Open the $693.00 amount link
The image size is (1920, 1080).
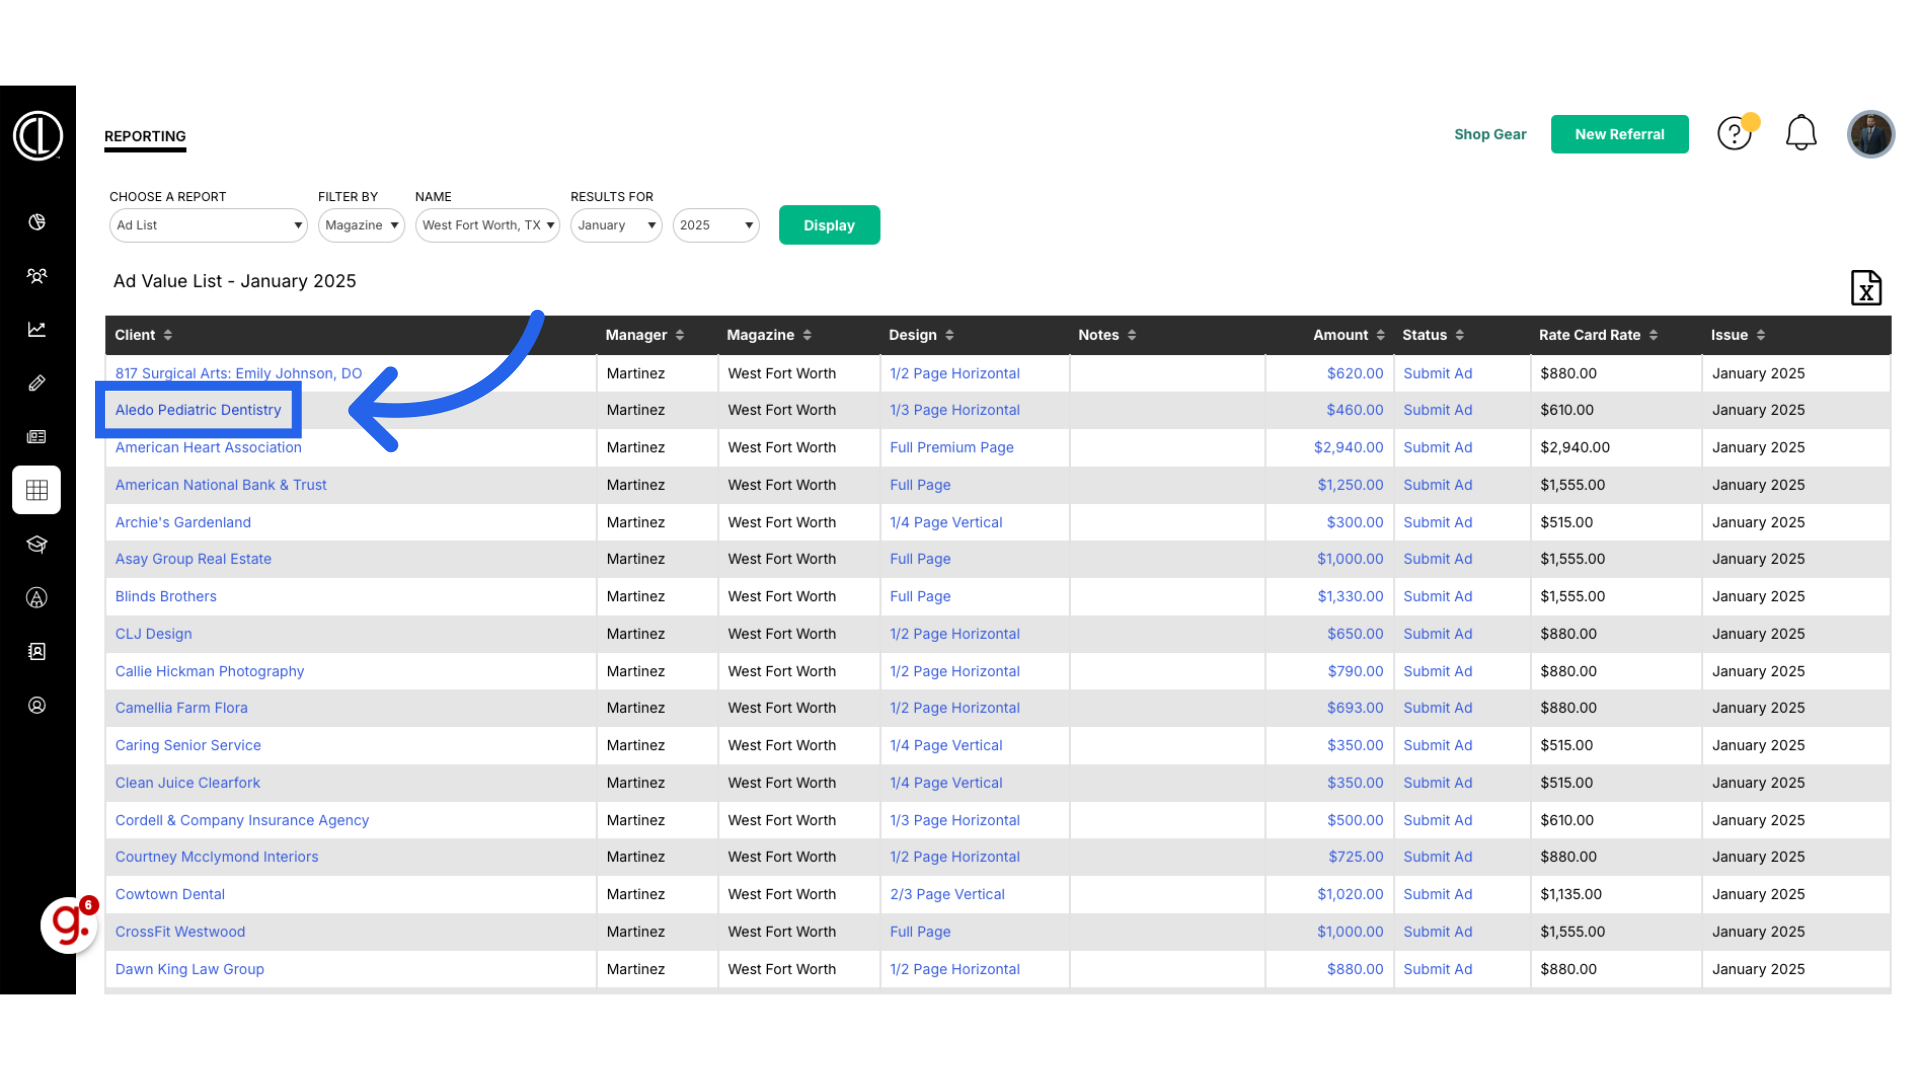[1355, 708]
